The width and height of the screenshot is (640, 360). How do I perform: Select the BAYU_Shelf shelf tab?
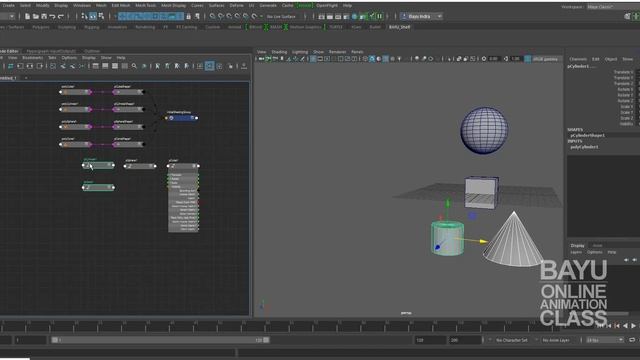click(400, 27)
